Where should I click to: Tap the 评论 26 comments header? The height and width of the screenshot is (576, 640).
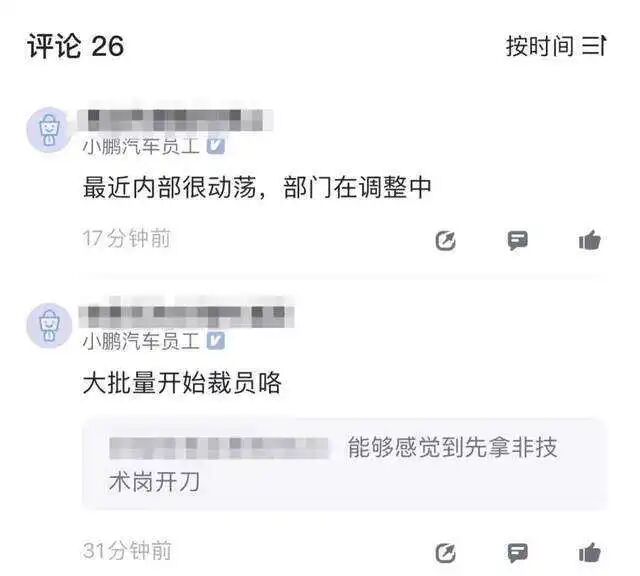coord(76,46)
